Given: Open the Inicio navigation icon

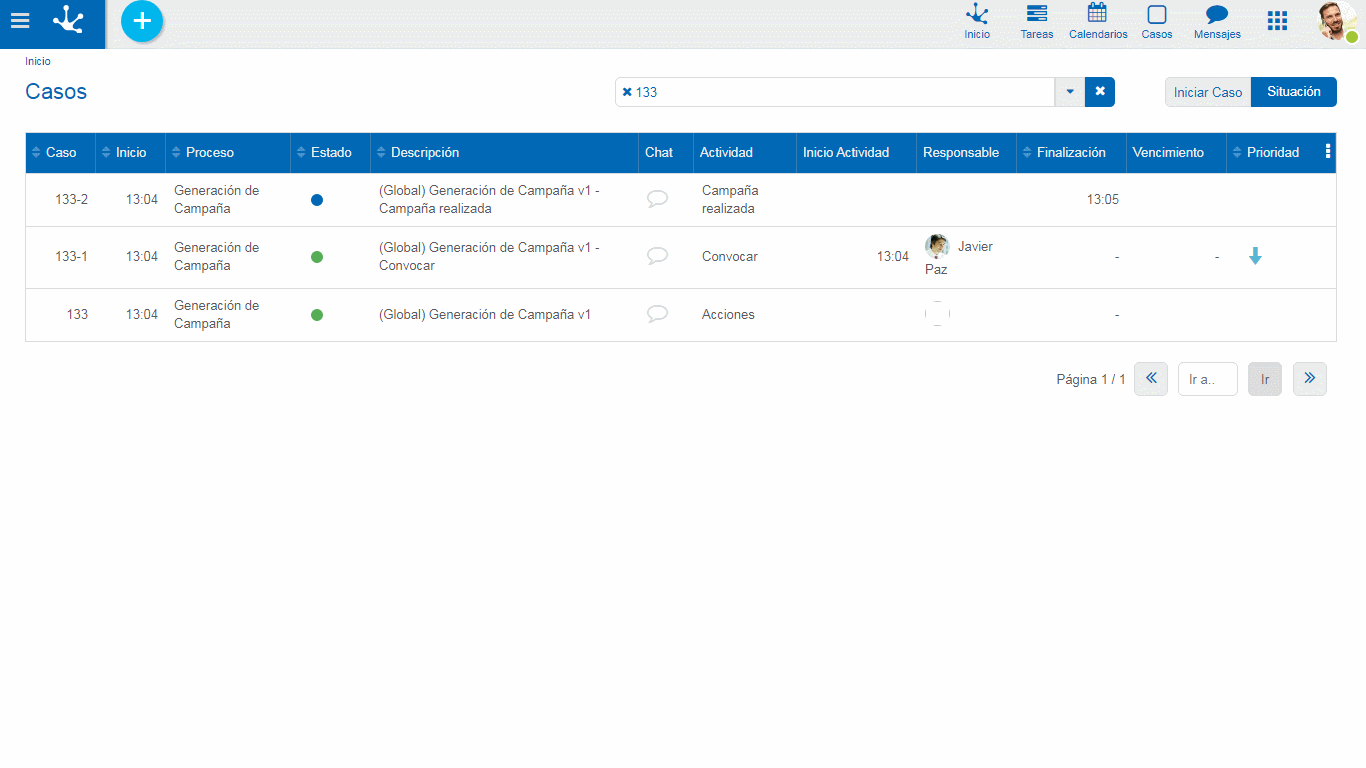Looking at the screenshot, I should point(977,21).
